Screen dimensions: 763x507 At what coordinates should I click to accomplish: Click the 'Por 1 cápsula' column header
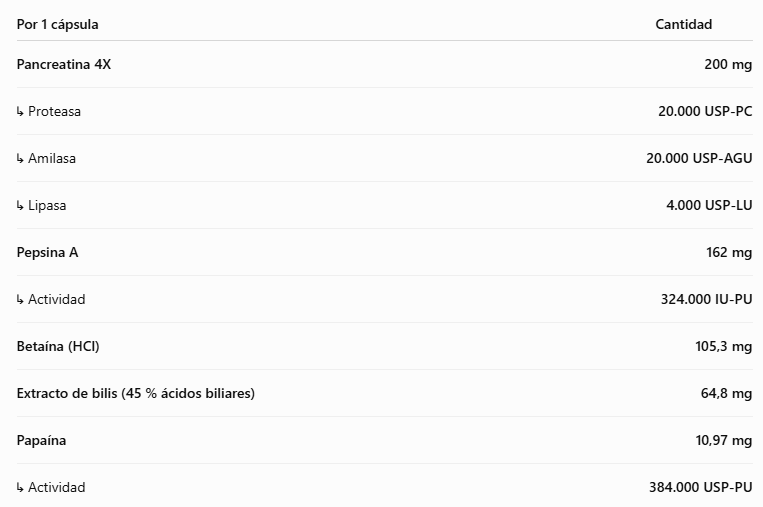coord(57,24)
